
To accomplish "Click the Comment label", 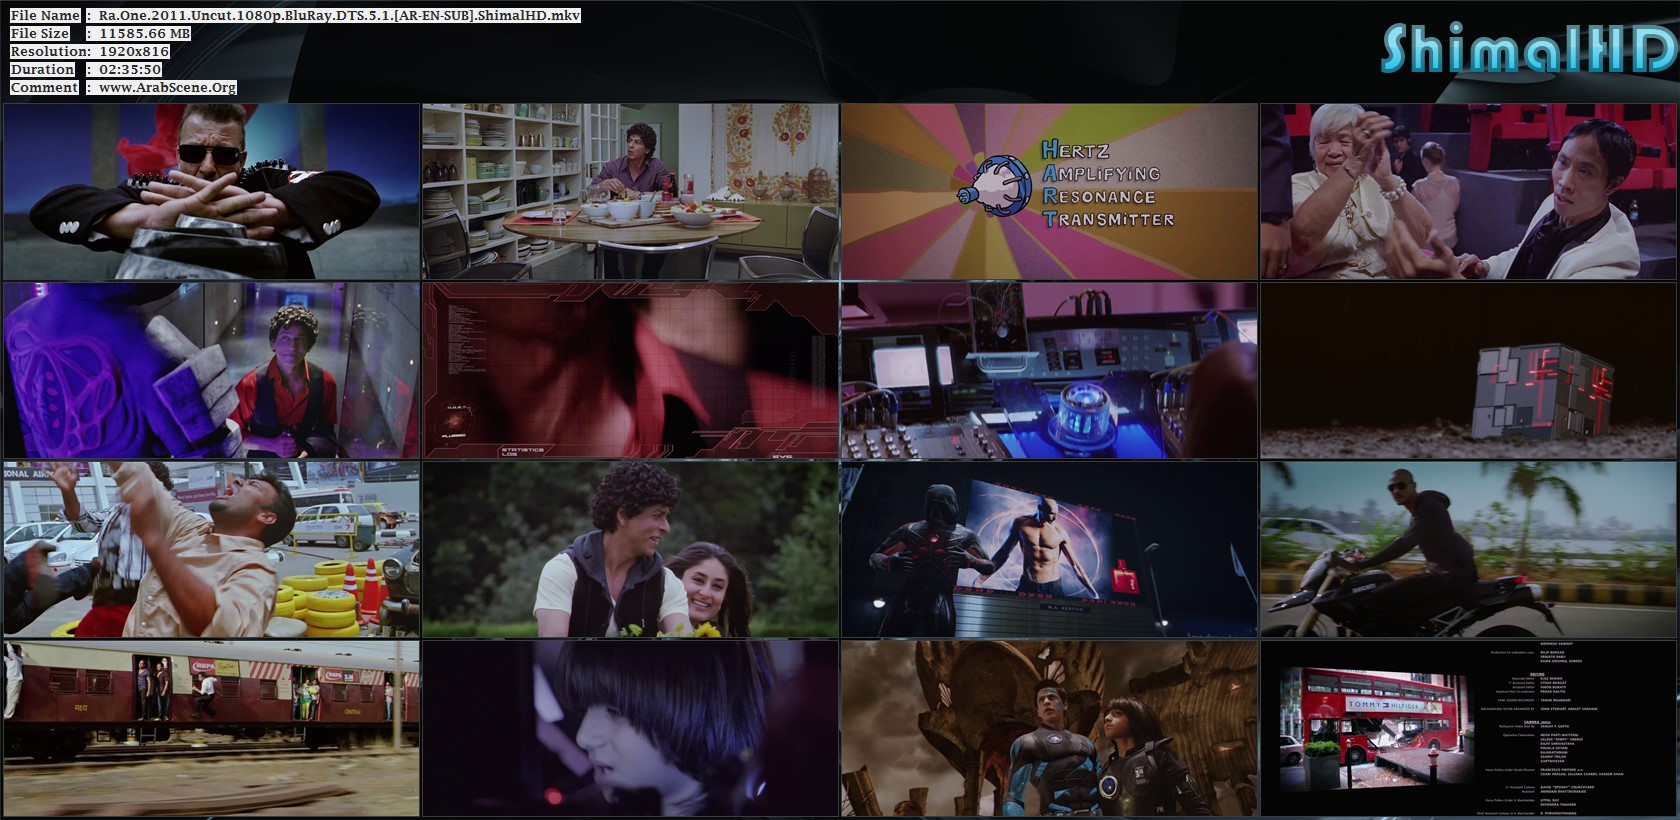I will click(x=44, y=87).
